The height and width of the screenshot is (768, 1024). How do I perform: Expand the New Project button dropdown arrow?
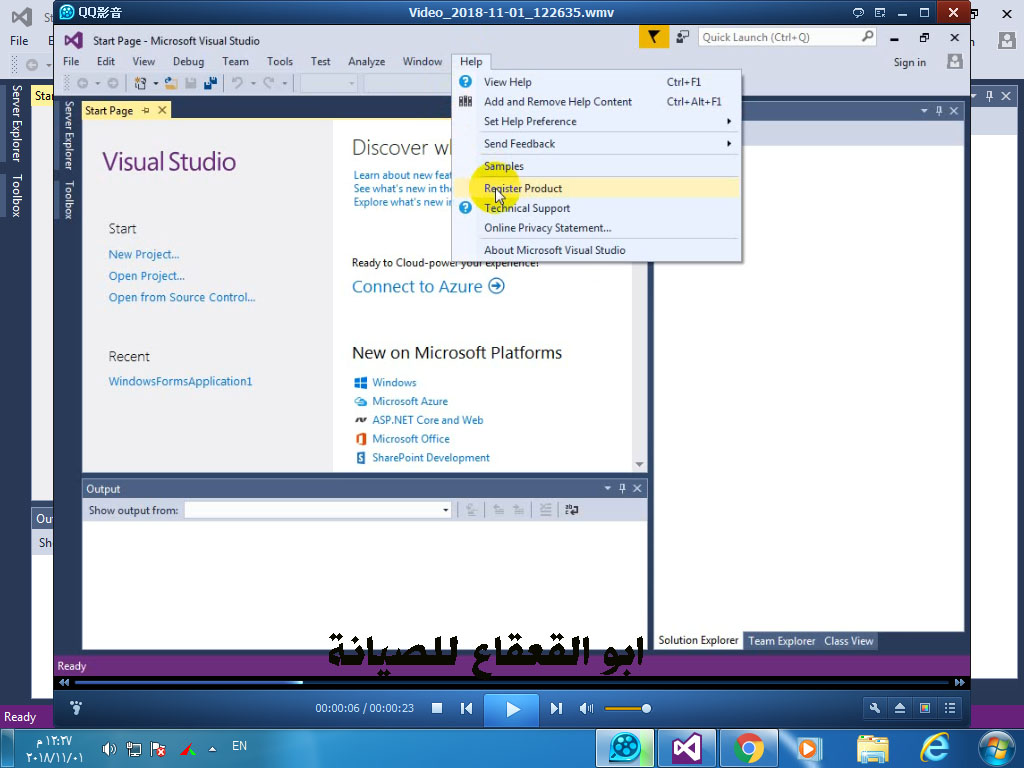155,84
